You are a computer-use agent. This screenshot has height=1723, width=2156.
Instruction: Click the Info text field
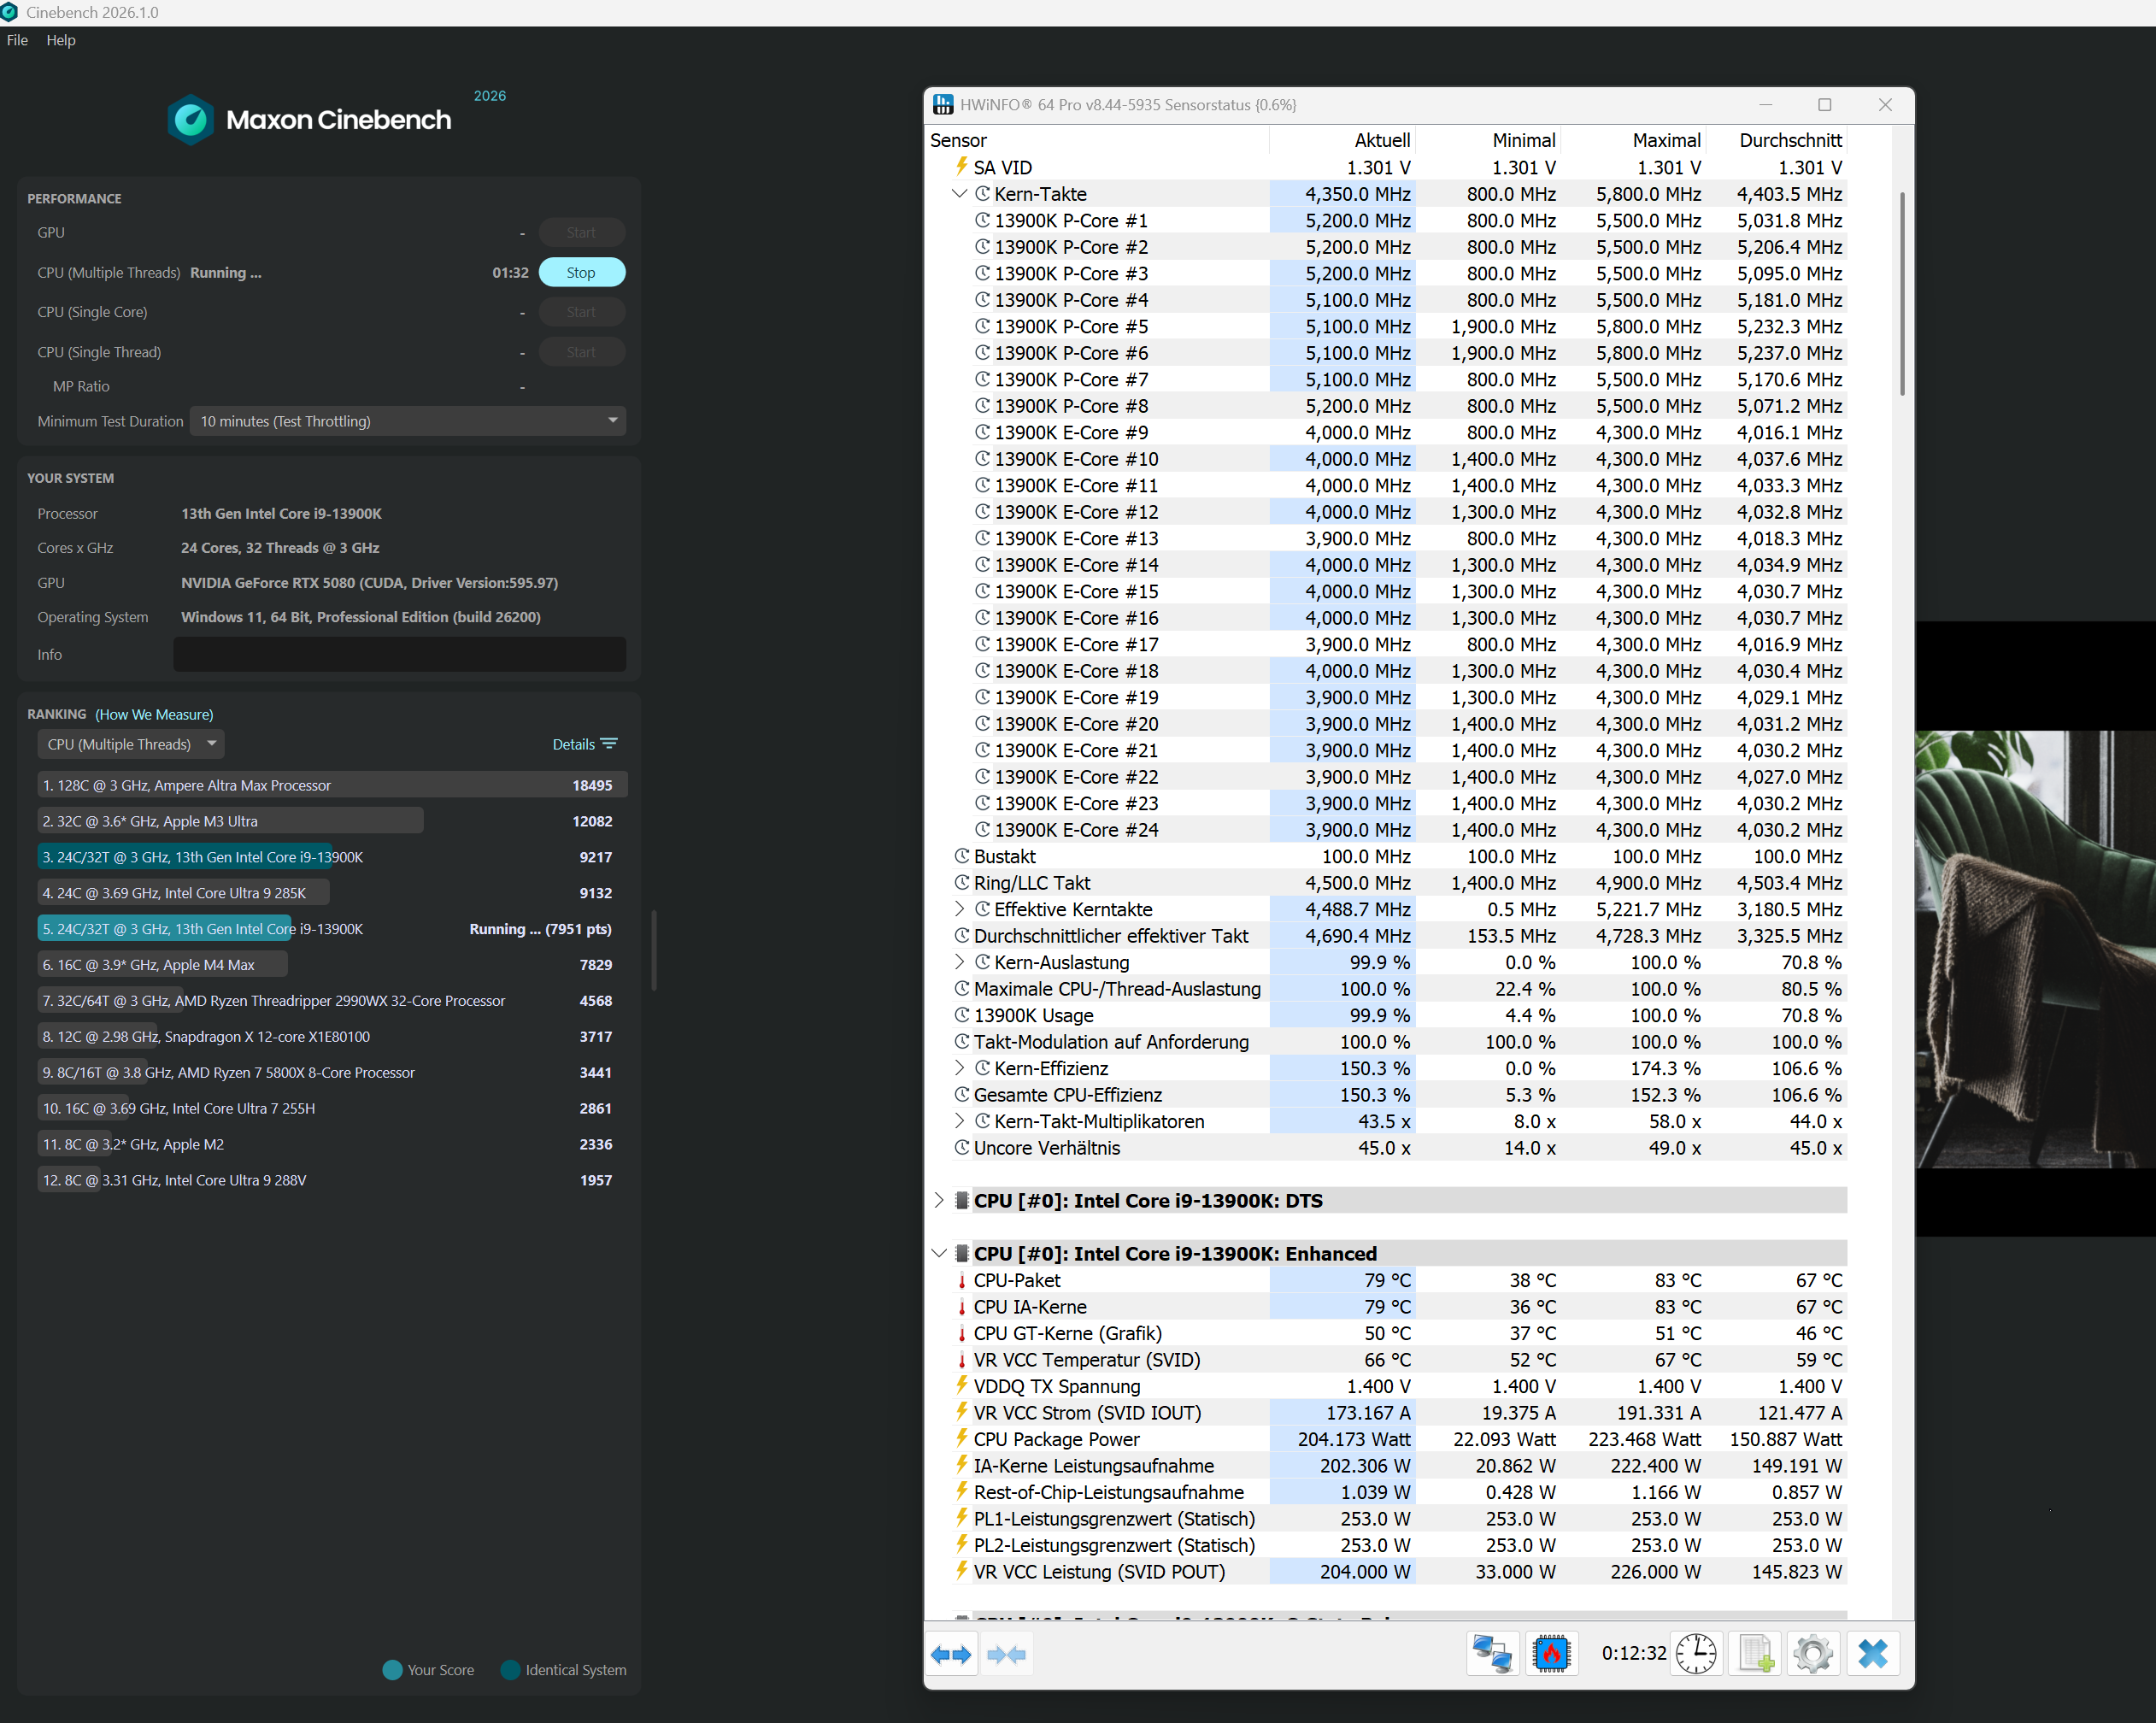click(x=399, y=654)
